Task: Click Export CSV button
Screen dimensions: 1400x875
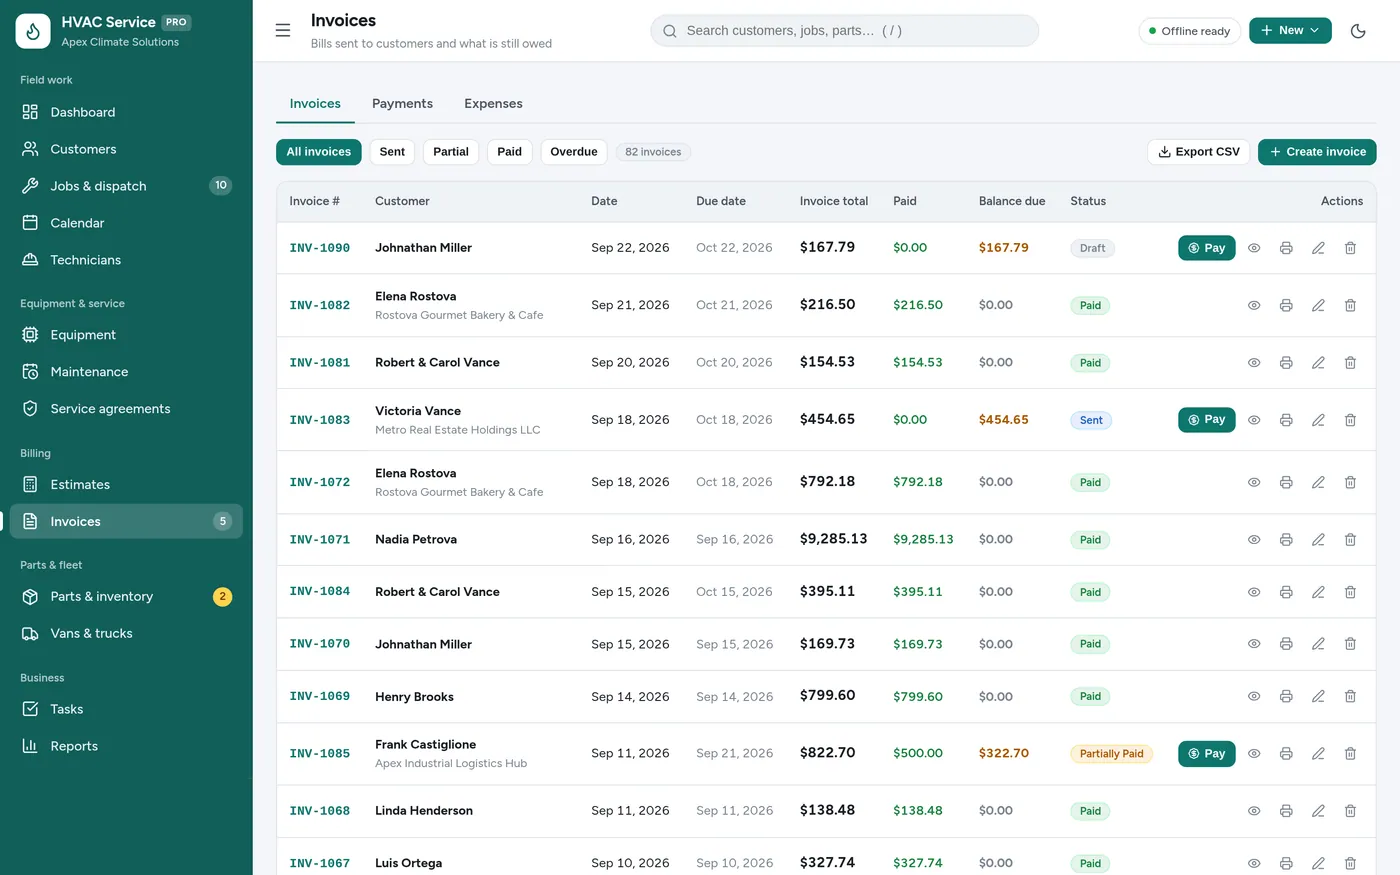Action: (1198, 152)
